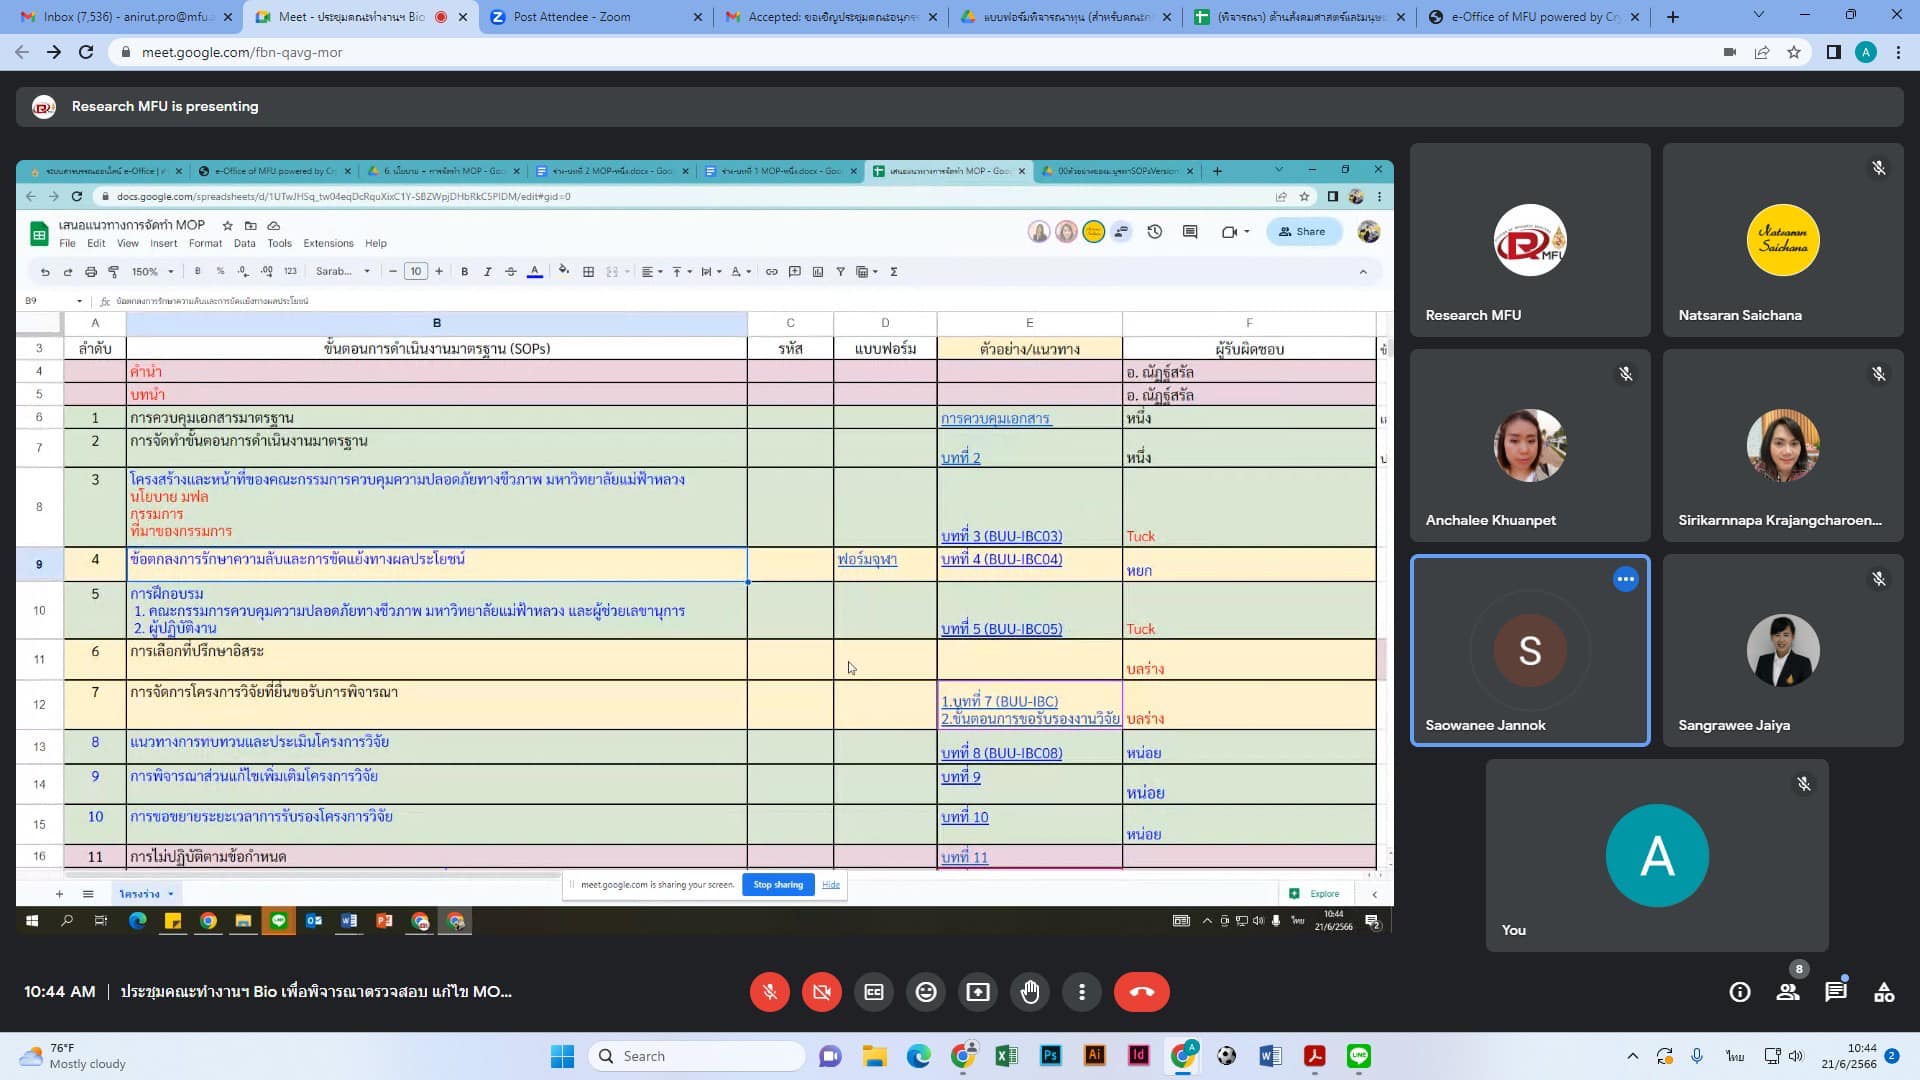This screenshot has width=1920, height=1080.
Task: Open options on Saowanee Jannok tile
Action: click(1626, 579)
